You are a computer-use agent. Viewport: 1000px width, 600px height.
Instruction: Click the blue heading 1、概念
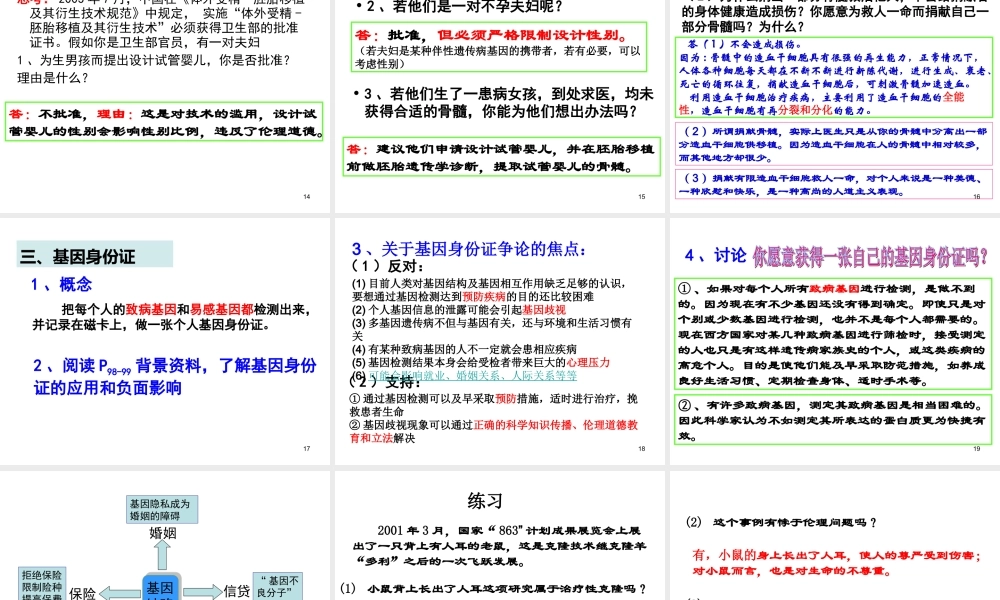click(61, 284)
